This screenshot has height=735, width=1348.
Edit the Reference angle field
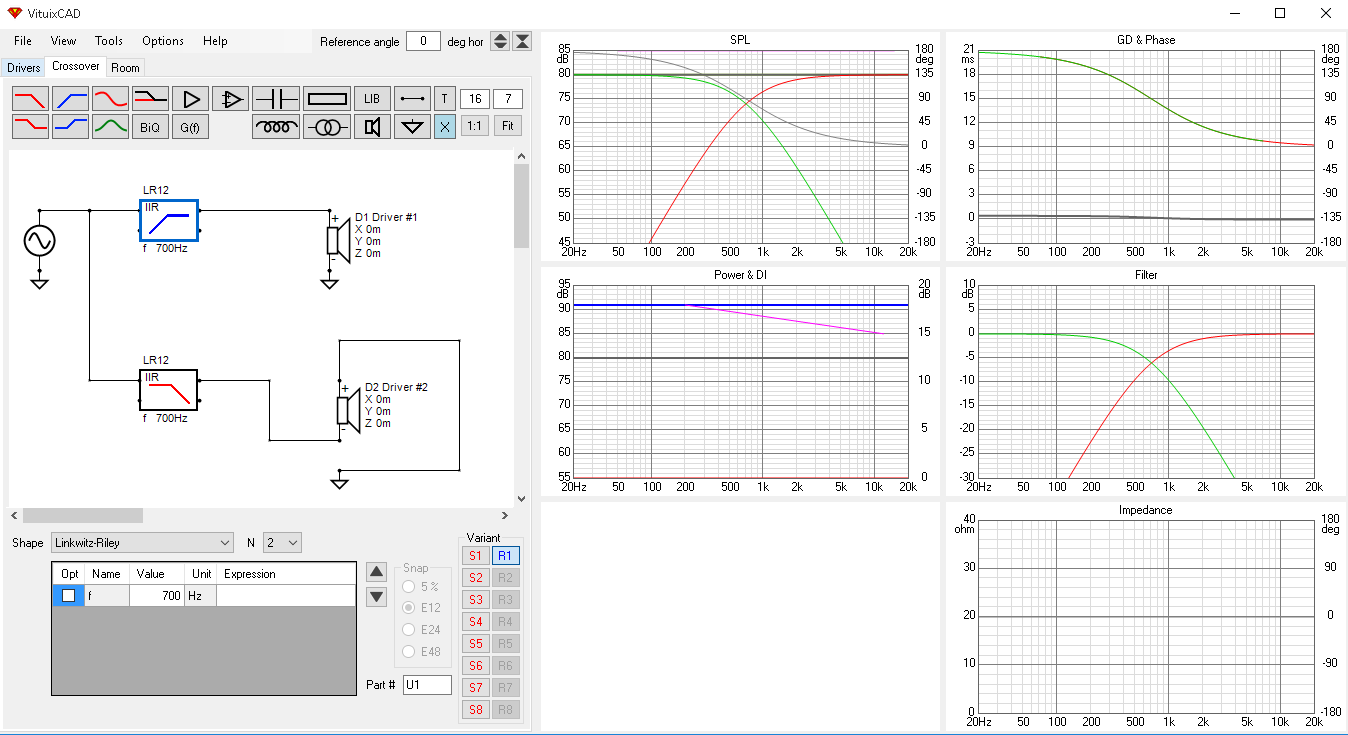tap(423, 41)
